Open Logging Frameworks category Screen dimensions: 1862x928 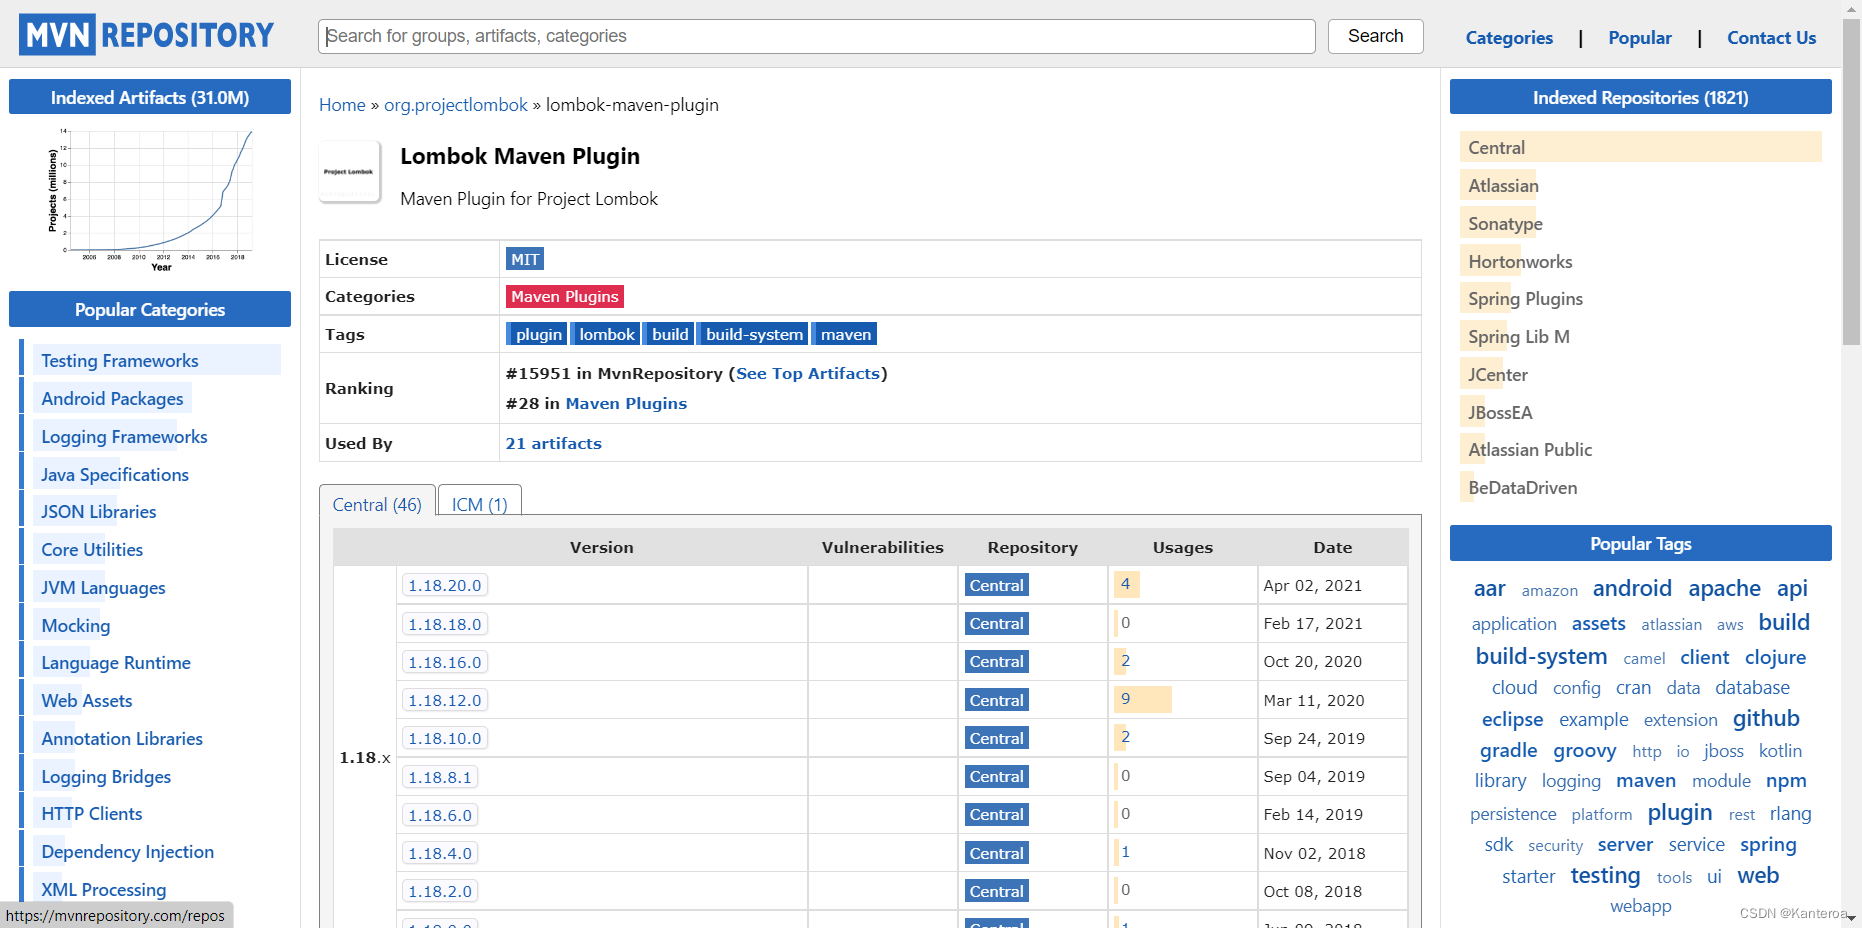[x=124, y=437]
